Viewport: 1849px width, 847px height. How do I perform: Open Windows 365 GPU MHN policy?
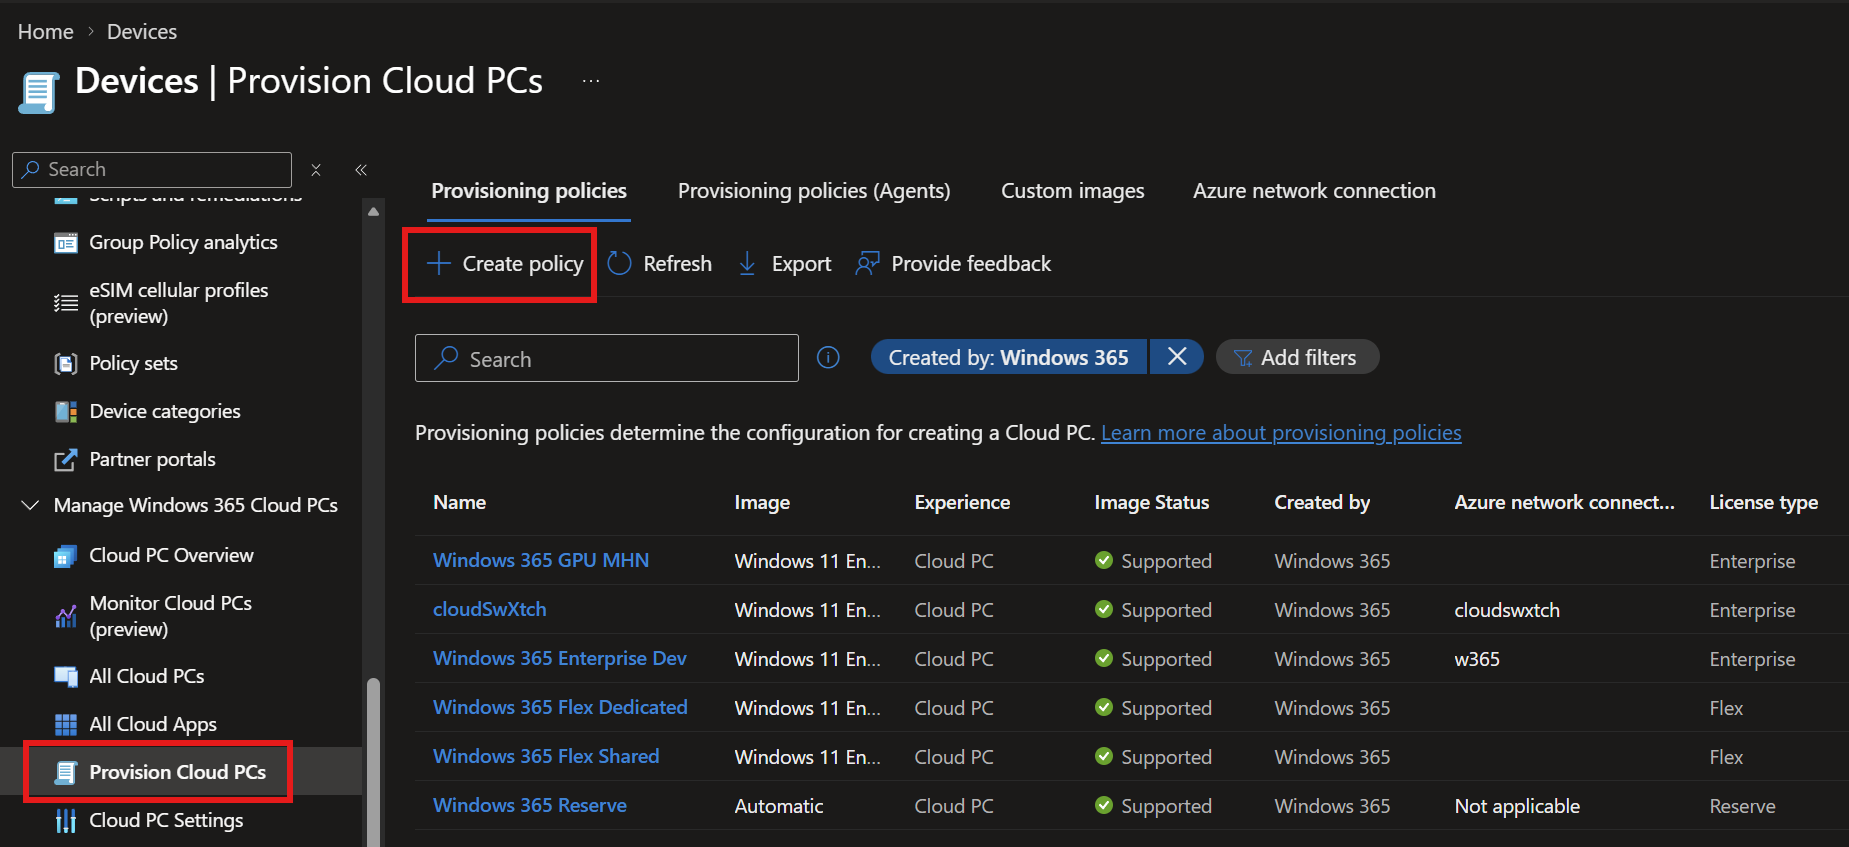(541, 561)
